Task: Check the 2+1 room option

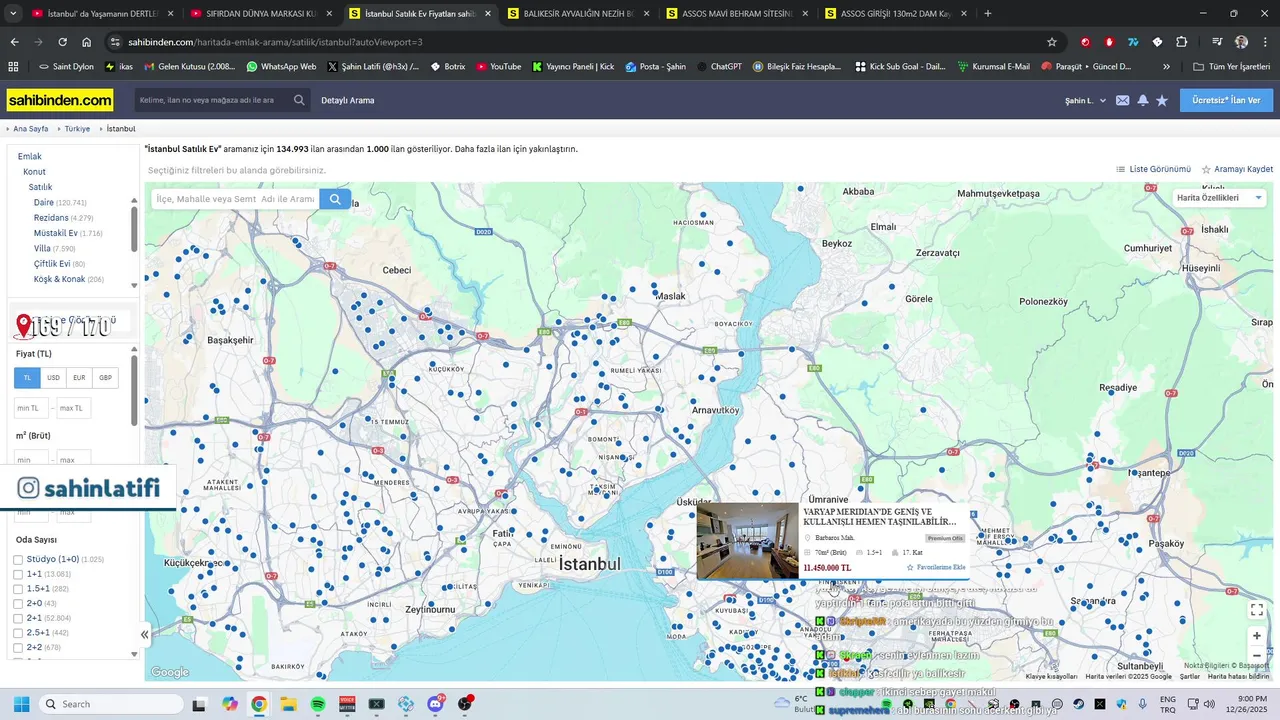Action: point(18,618)
